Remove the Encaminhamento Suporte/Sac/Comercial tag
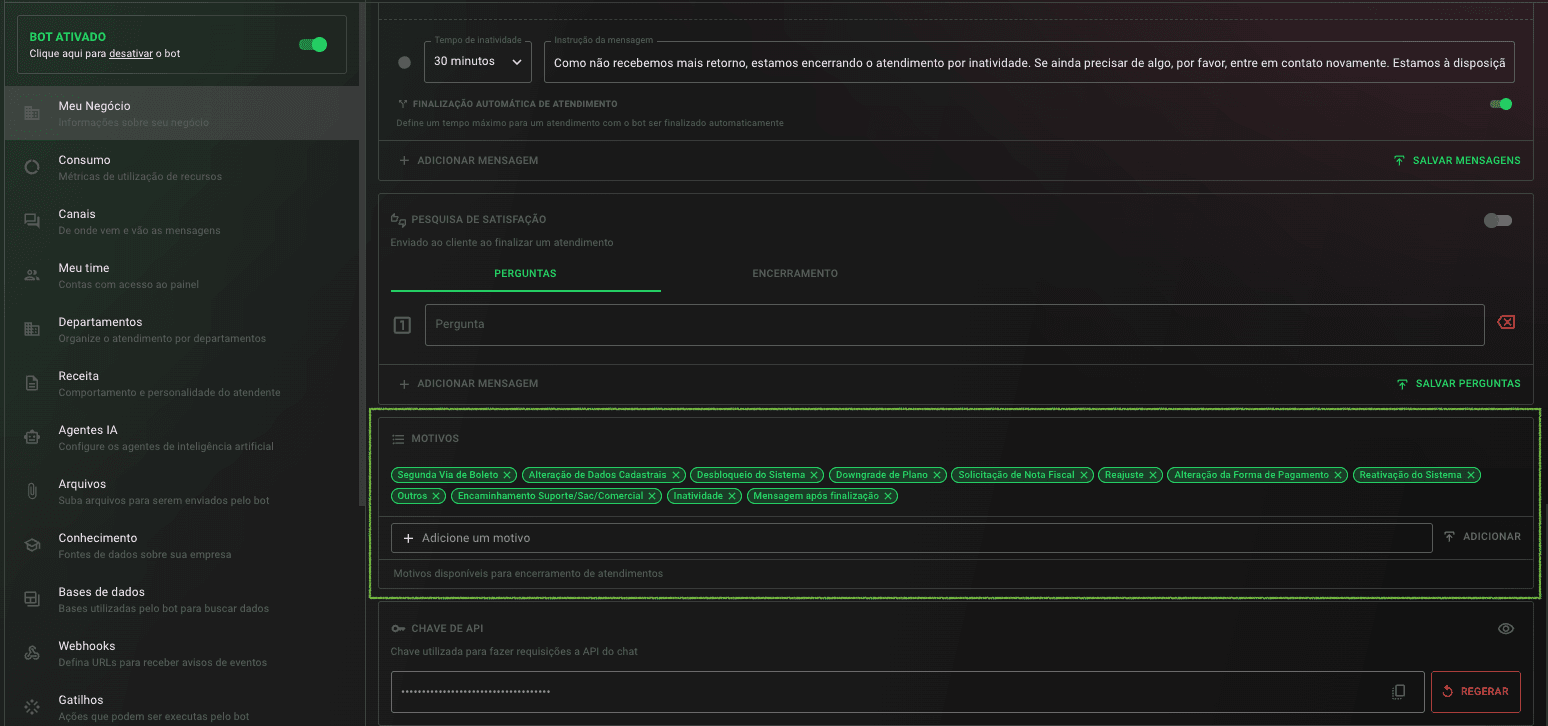The image size is (1548, 726). (652, 496)
